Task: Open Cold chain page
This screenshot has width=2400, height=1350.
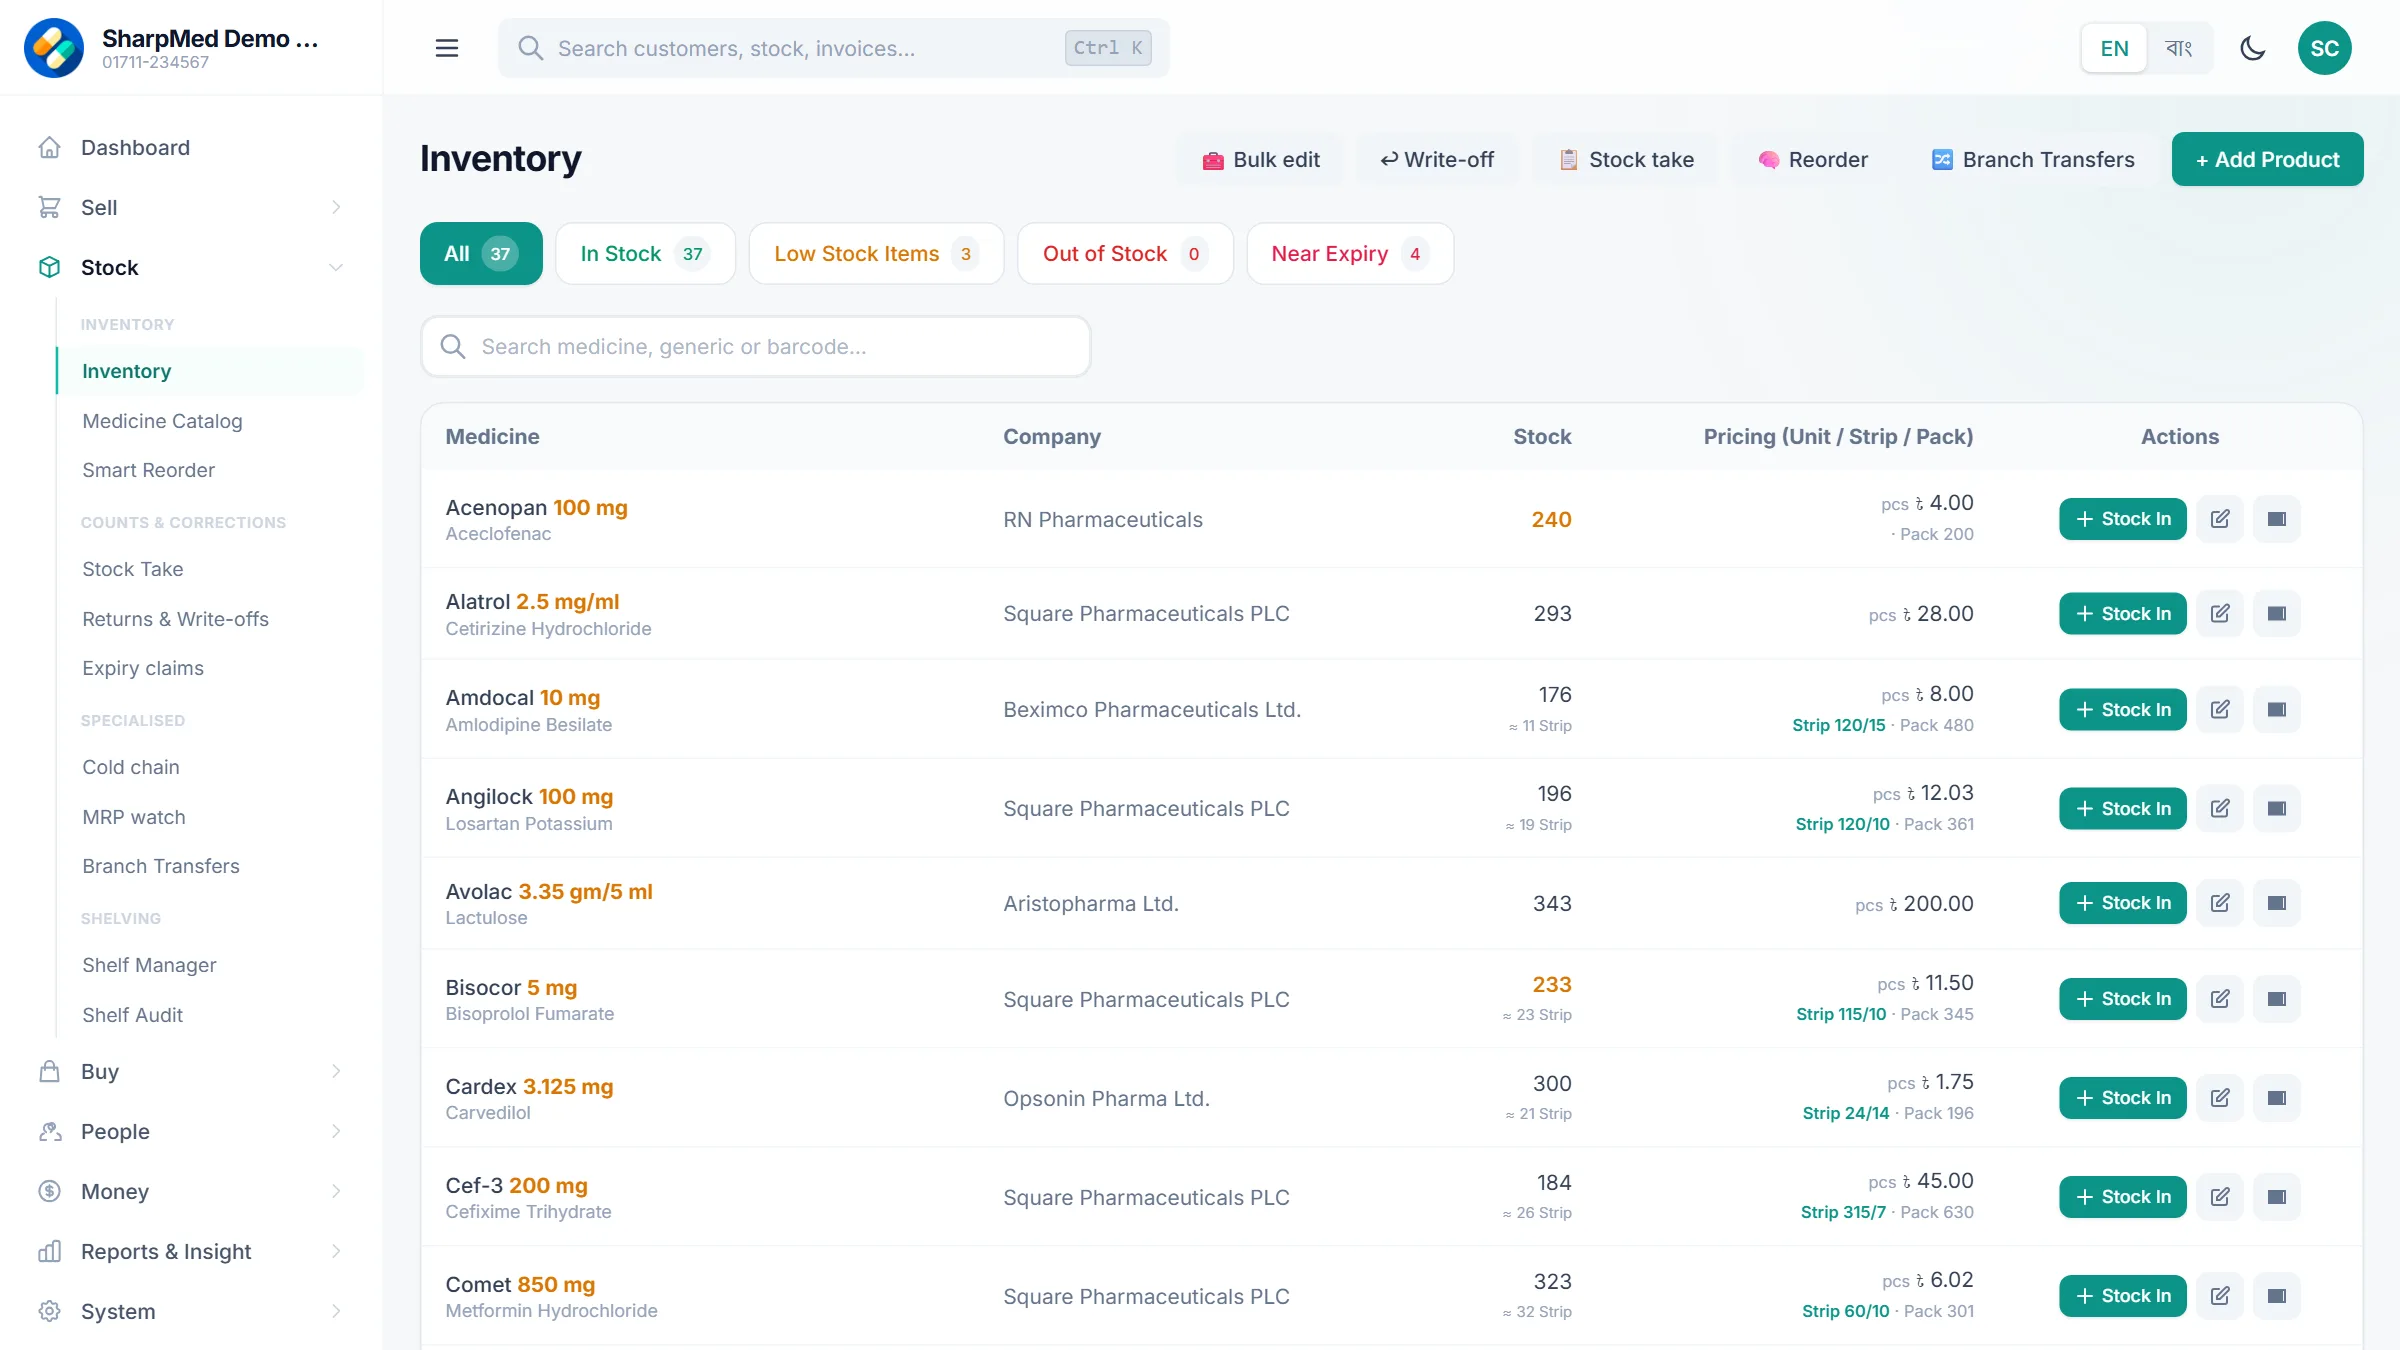Action: coord(131,767)
